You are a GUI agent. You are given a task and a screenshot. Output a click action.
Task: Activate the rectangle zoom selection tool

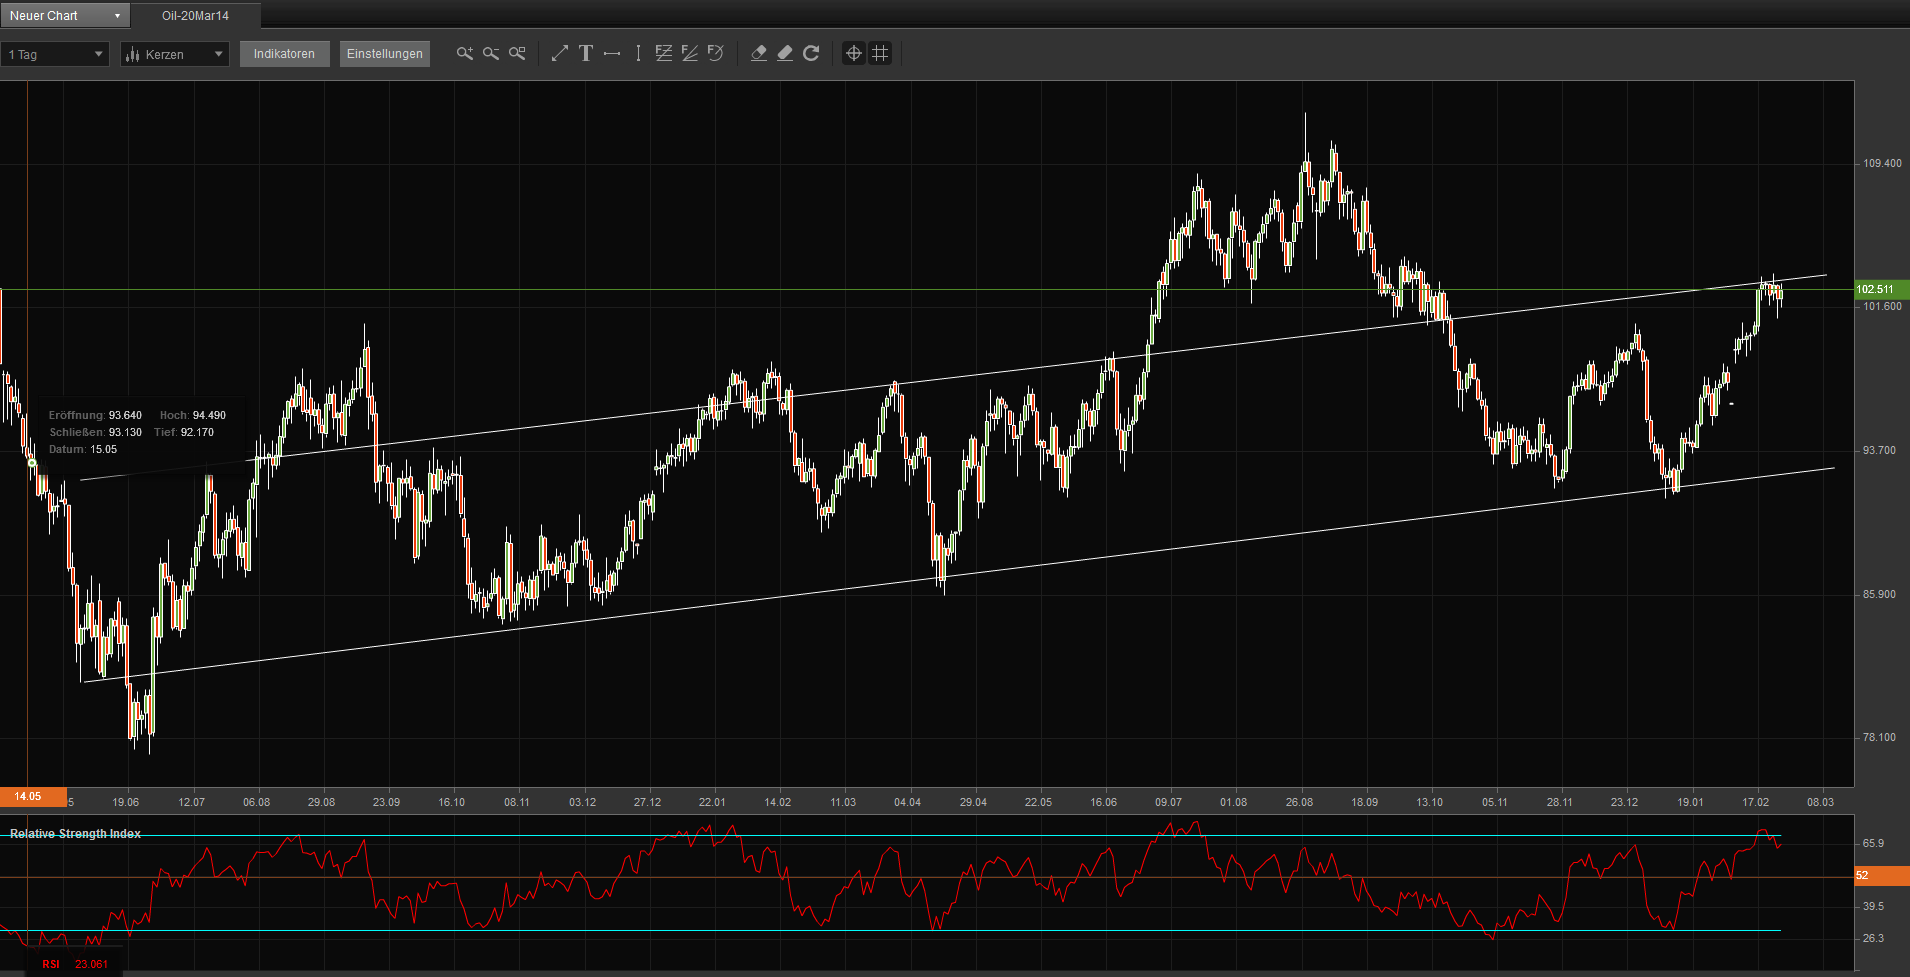tap(516, 53)
